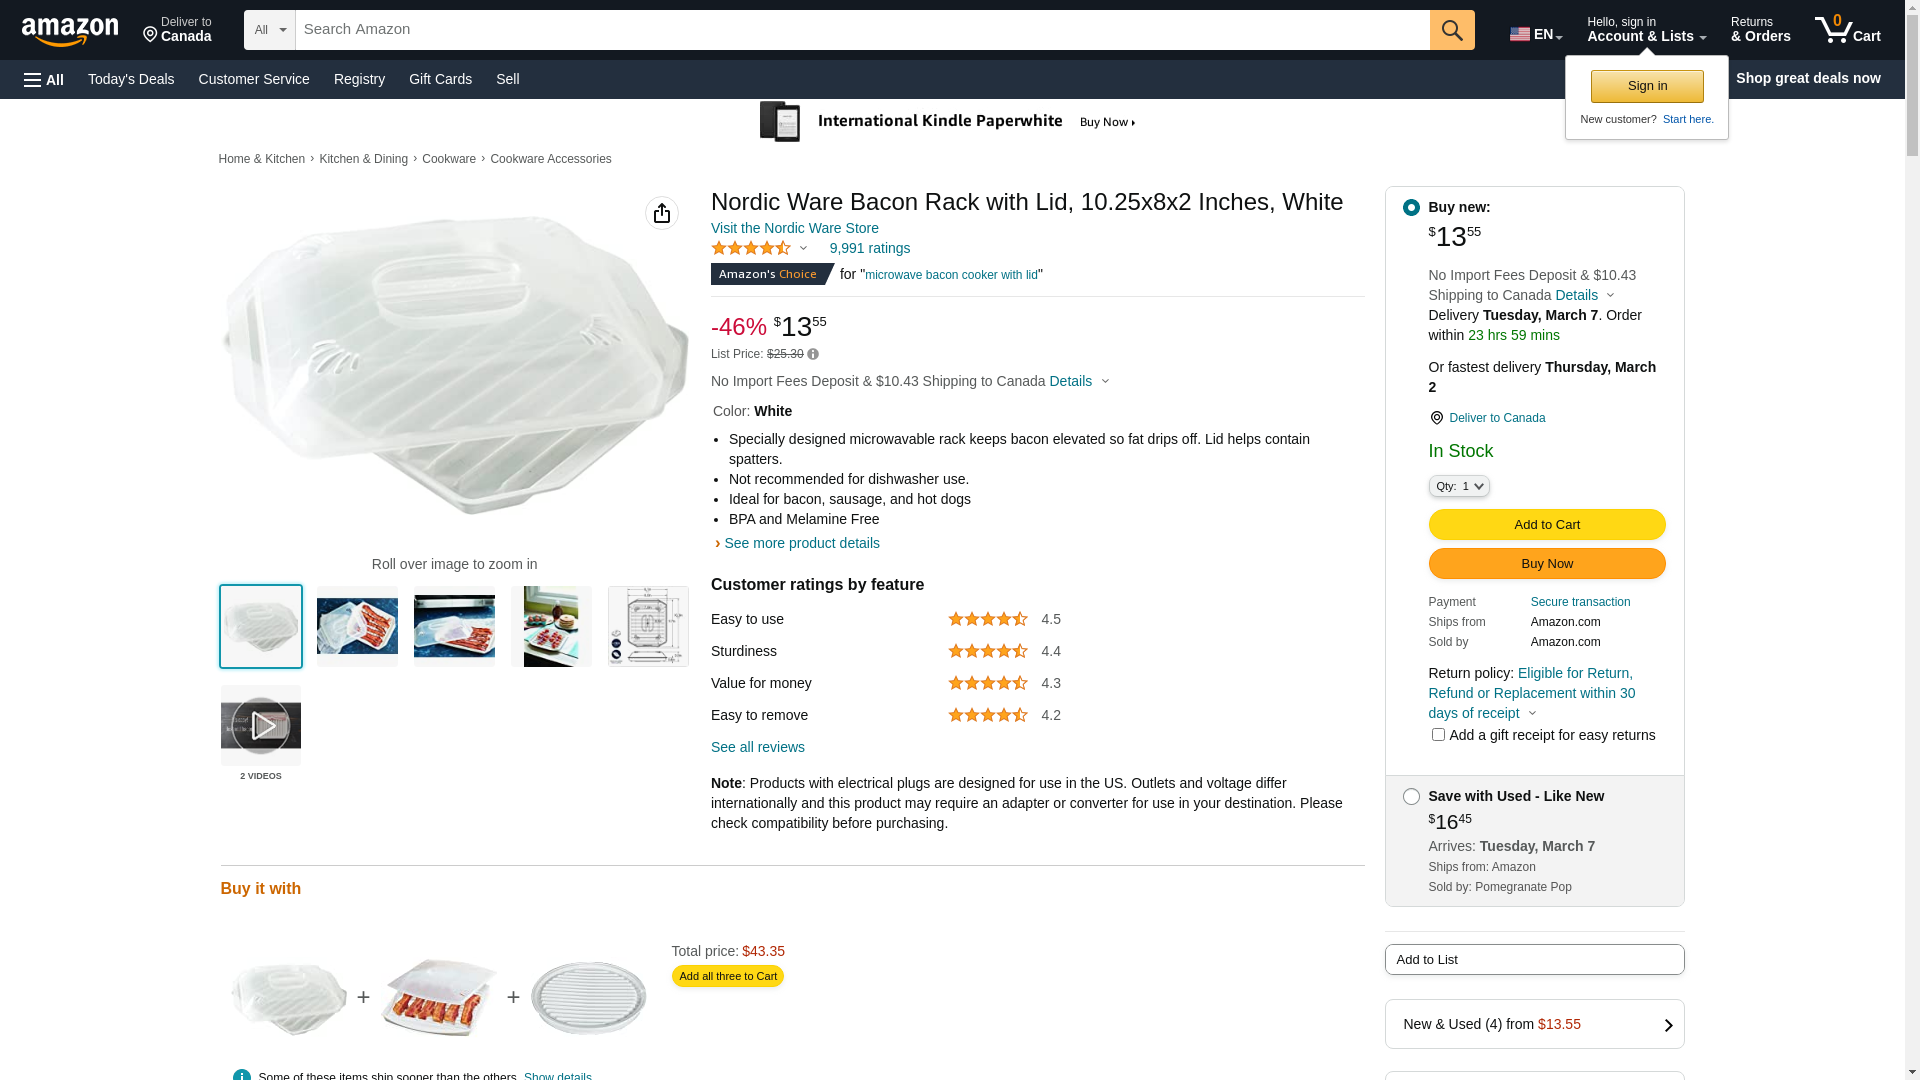Screen dimensions: 1920x1080
Task: Click the share icon on product image
Action: (x=661, y=213)
